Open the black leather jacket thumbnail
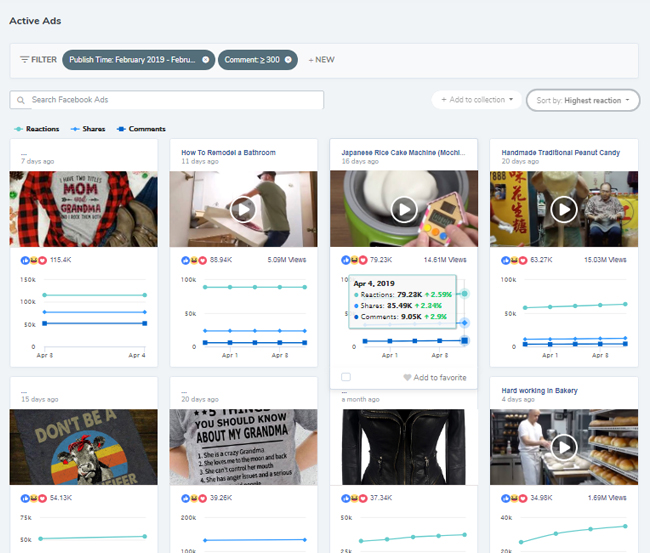Image resolution: width=650 pixels, height=553 pixels. click(404, 447)
